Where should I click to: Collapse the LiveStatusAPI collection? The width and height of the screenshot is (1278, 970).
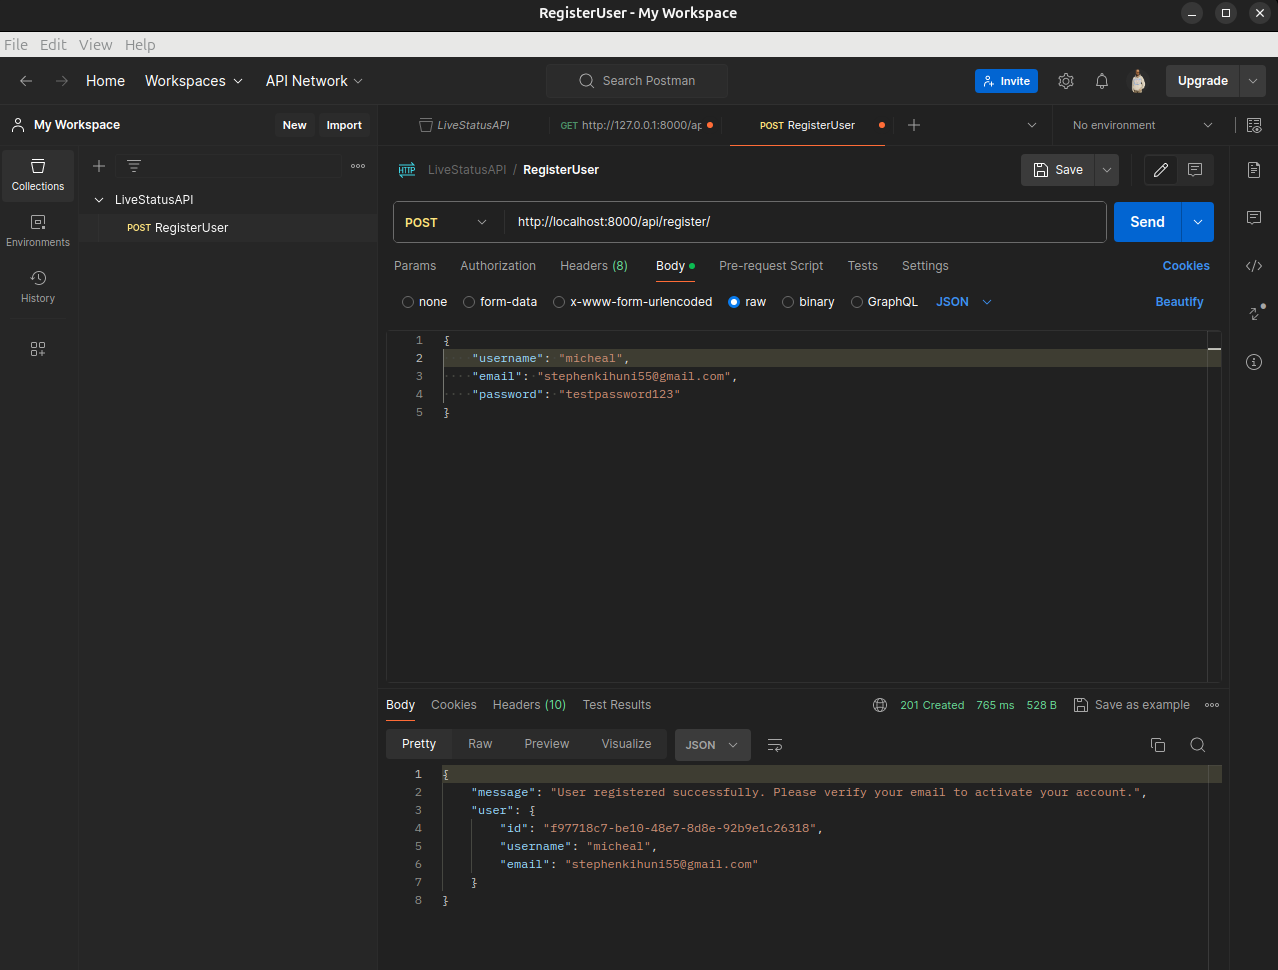pyautogui.click(x=99, y=200)
